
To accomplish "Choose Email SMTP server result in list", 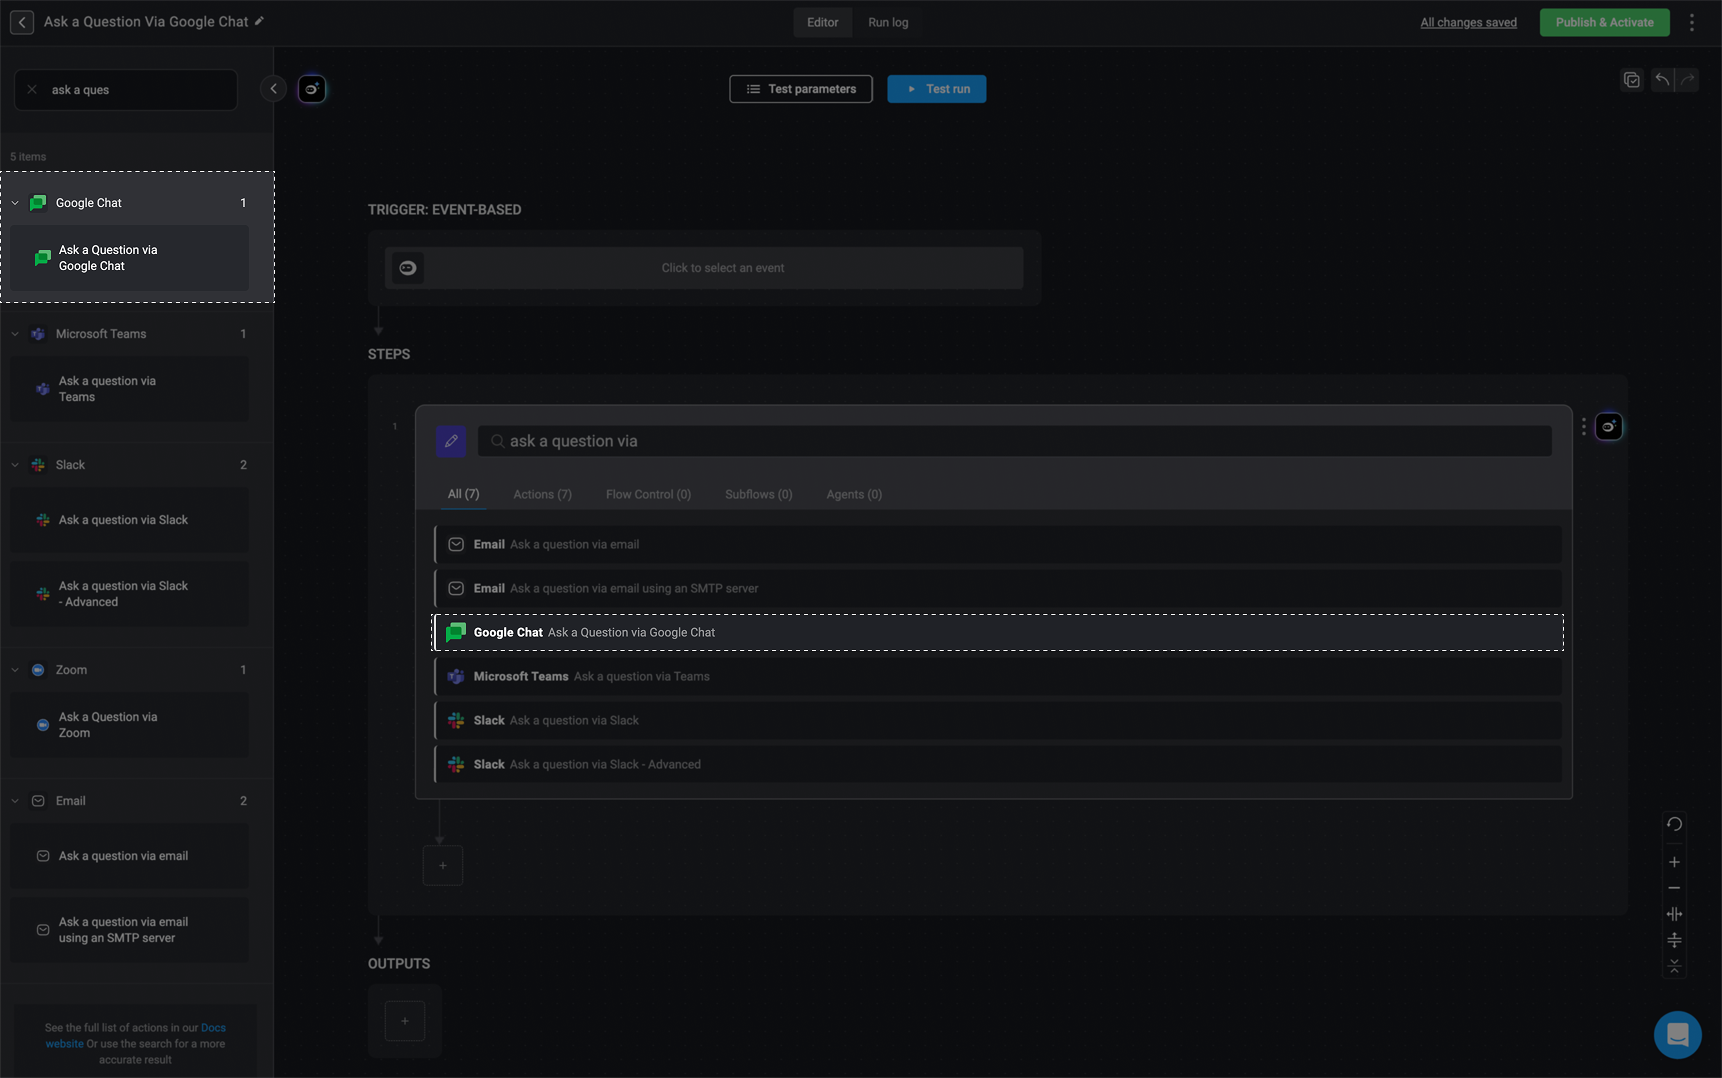I will 998,588.
